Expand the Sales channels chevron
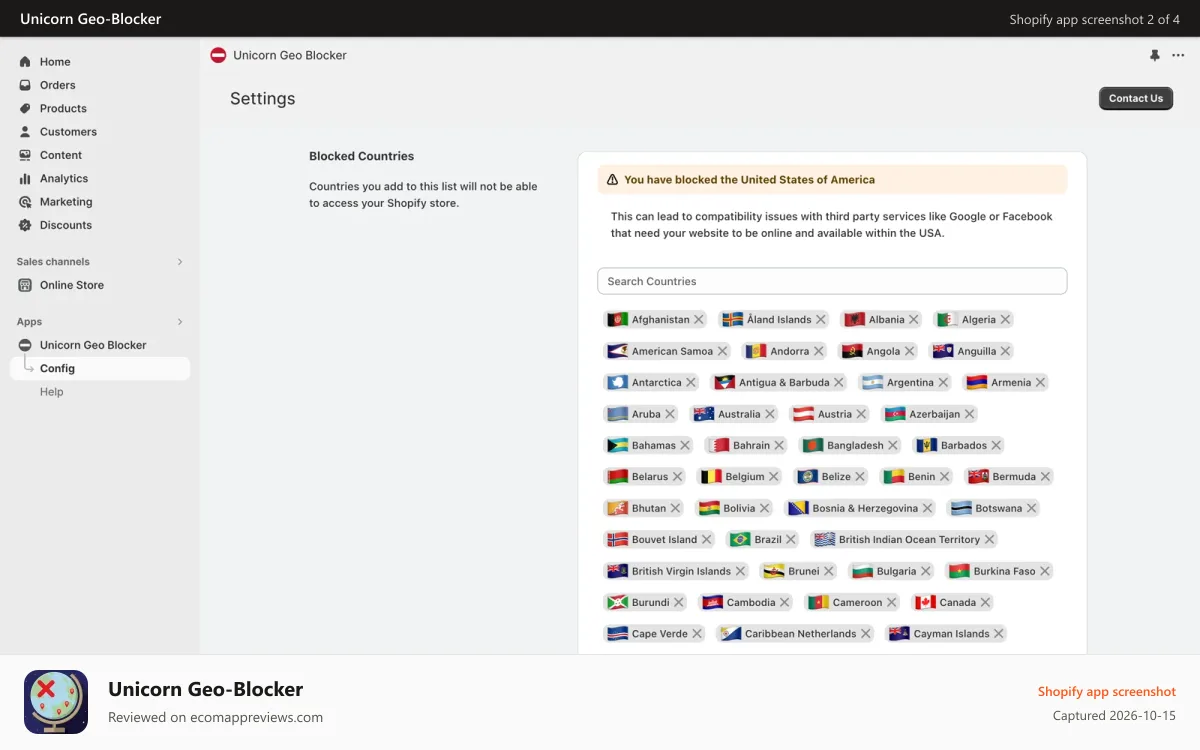This screenshot has height=750, width=1200. (180, 262)
